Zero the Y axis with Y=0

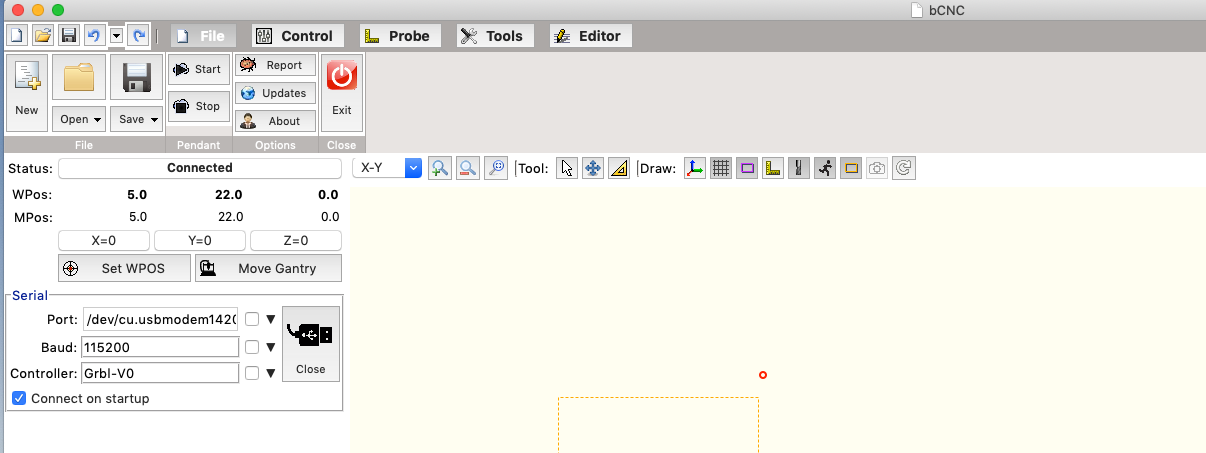200,241
